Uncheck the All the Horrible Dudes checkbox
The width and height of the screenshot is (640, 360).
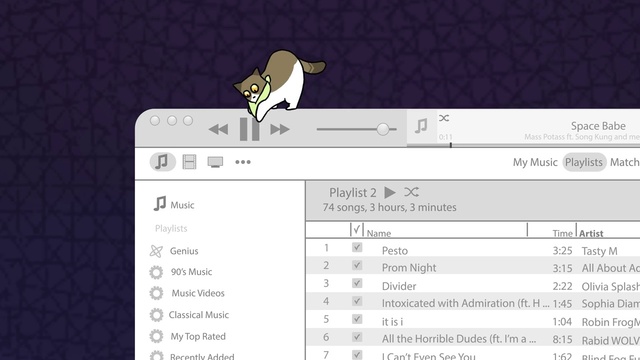(x=357, y=337)
